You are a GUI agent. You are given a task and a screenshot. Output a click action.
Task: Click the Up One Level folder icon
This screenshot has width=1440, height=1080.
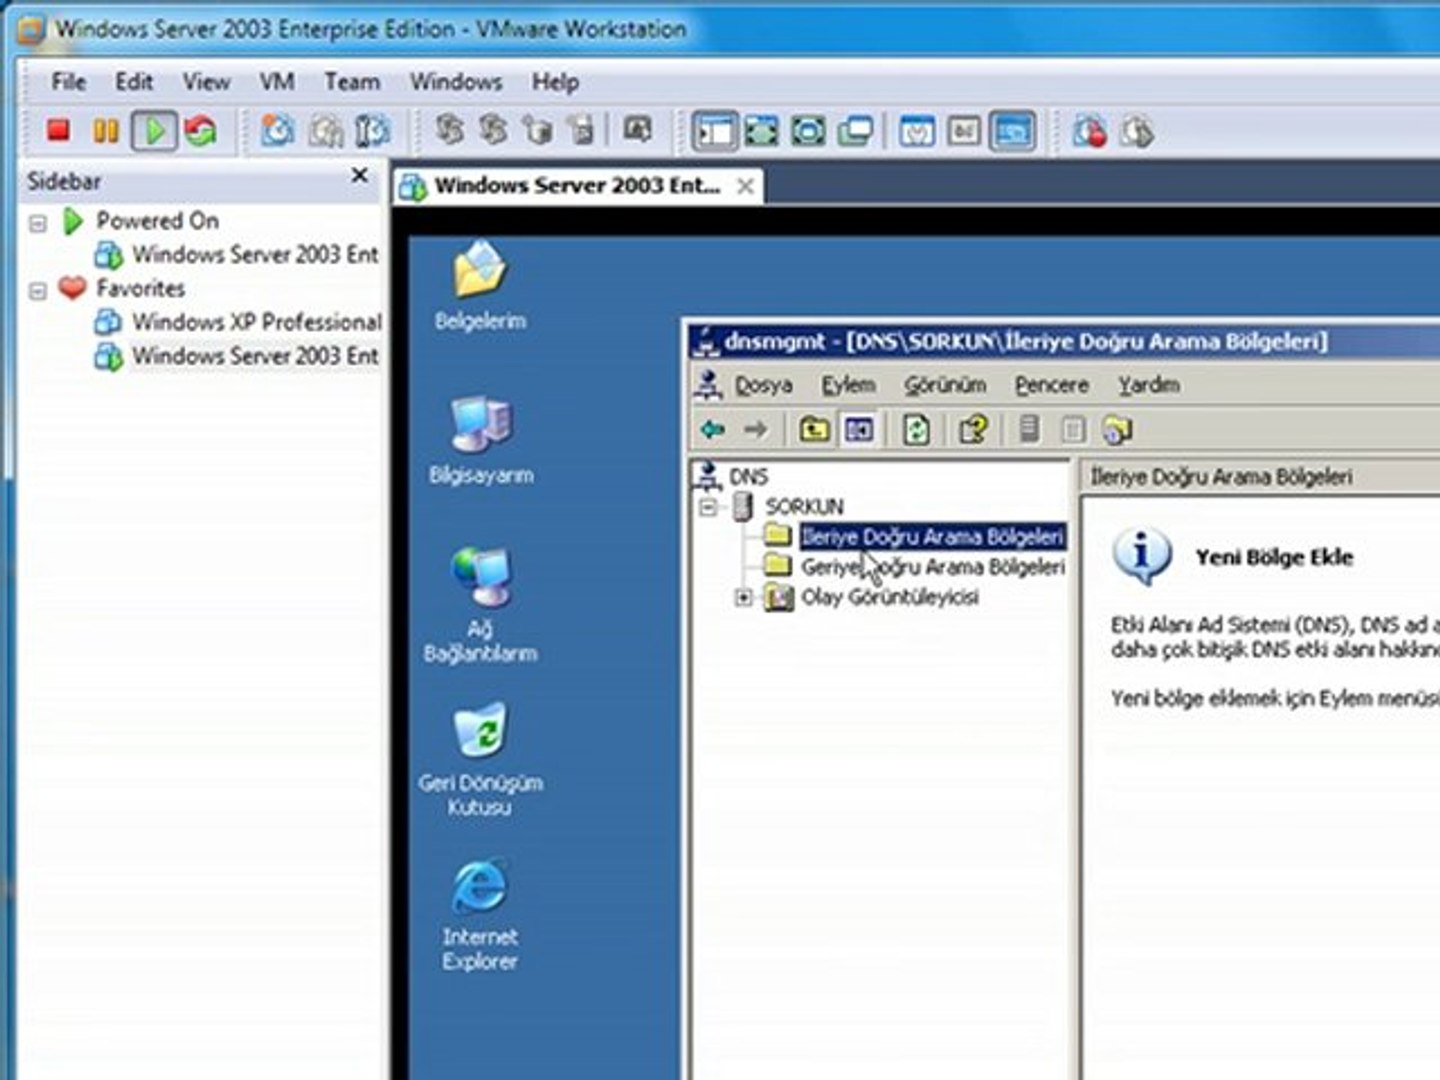(814, 430)
